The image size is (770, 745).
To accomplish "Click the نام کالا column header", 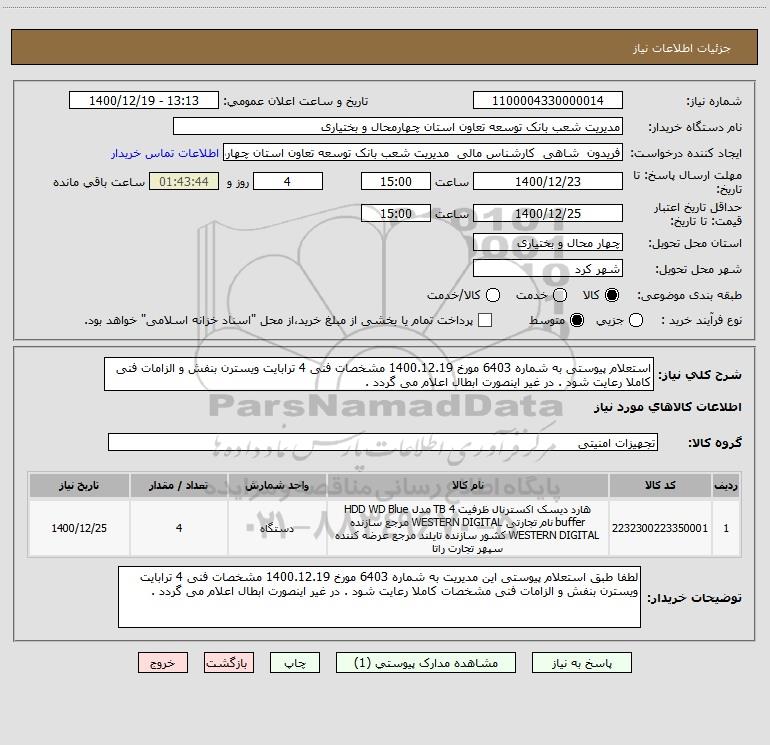I will point(468,486).
